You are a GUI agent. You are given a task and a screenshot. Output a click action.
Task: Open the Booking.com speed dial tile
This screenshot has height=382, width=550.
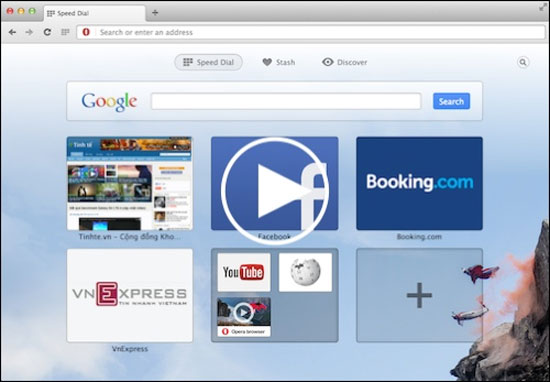coord(419,183)
